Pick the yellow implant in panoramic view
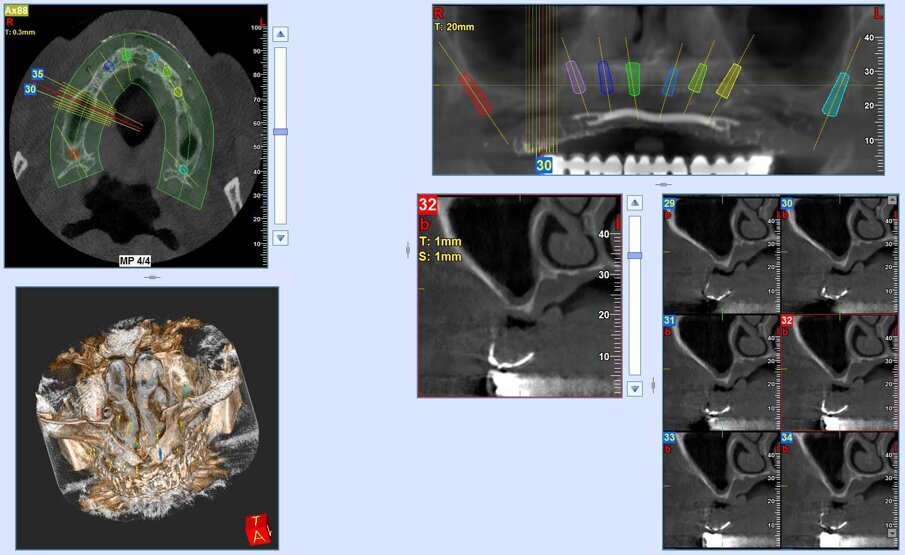The width and height of the screenshot is (905, 555). [729, 81]
